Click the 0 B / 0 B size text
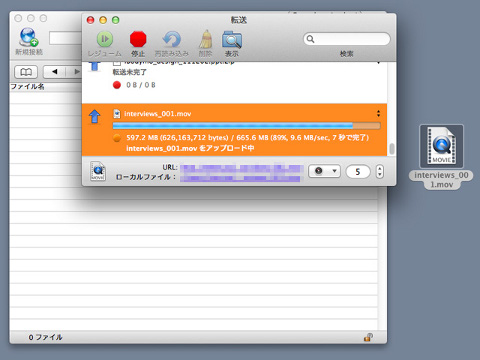 click(141, 85)
